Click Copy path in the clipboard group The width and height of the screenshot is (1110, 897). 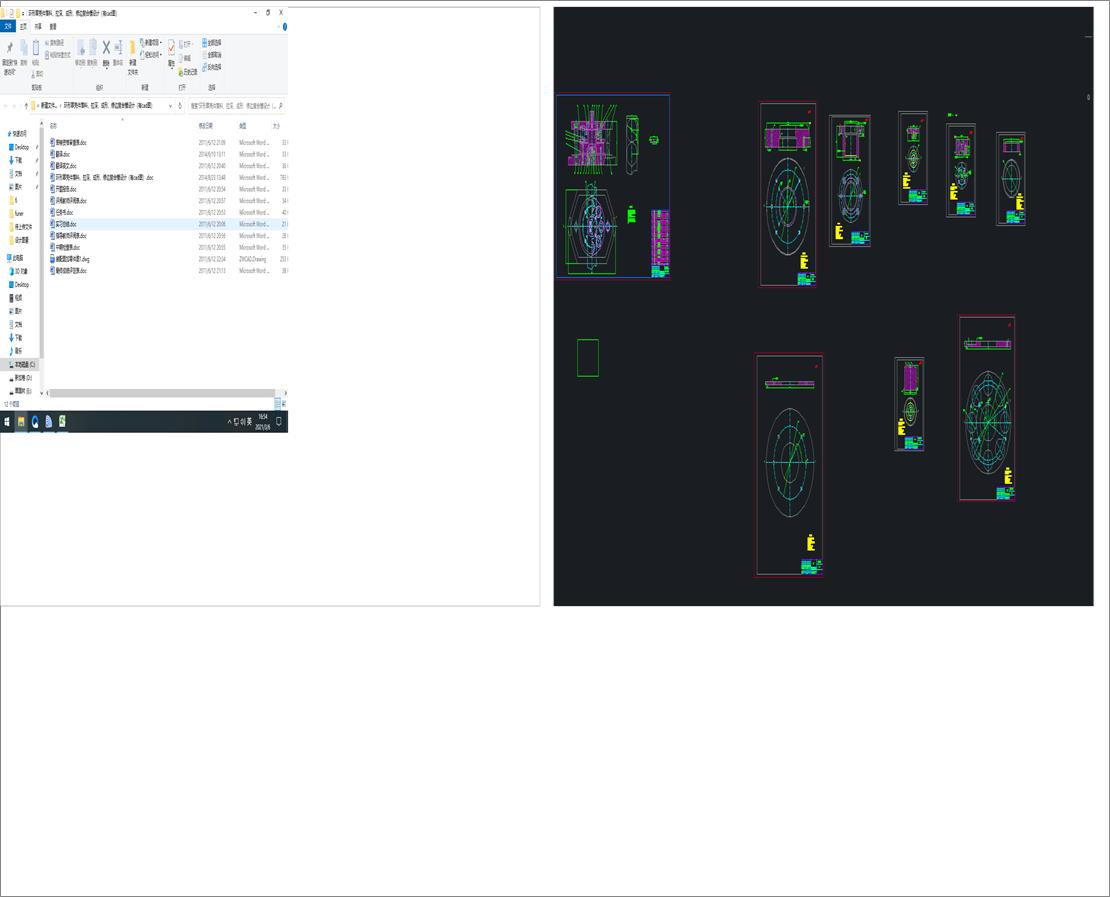[x=55, y=43]
